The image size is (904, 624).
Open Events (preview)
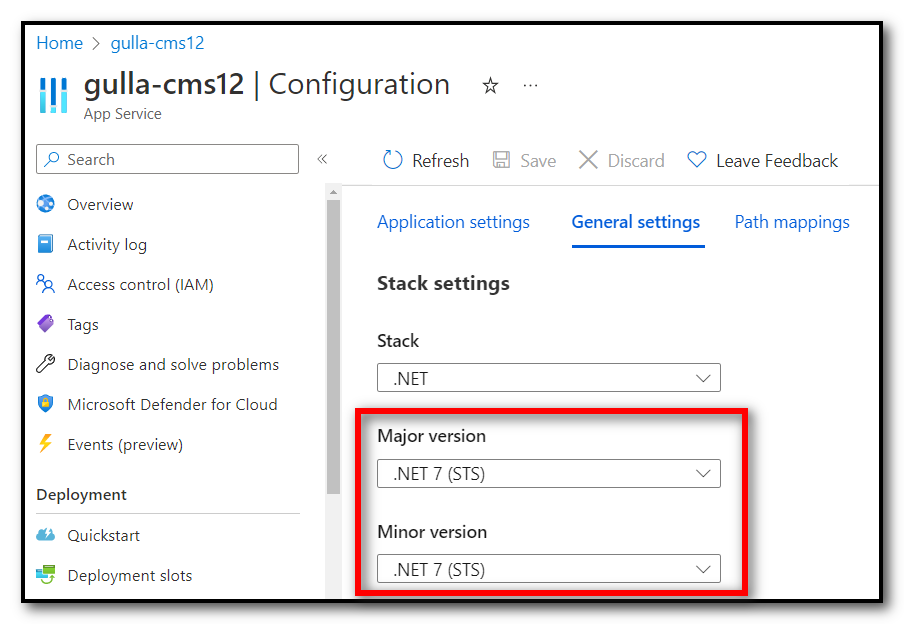point(125,445)
